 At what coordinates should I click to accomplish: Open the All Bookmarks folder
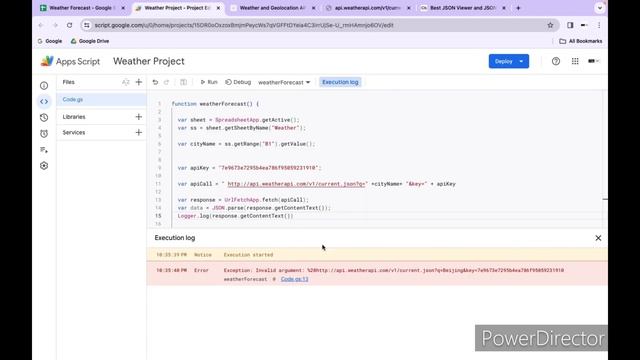pos(580,41)
